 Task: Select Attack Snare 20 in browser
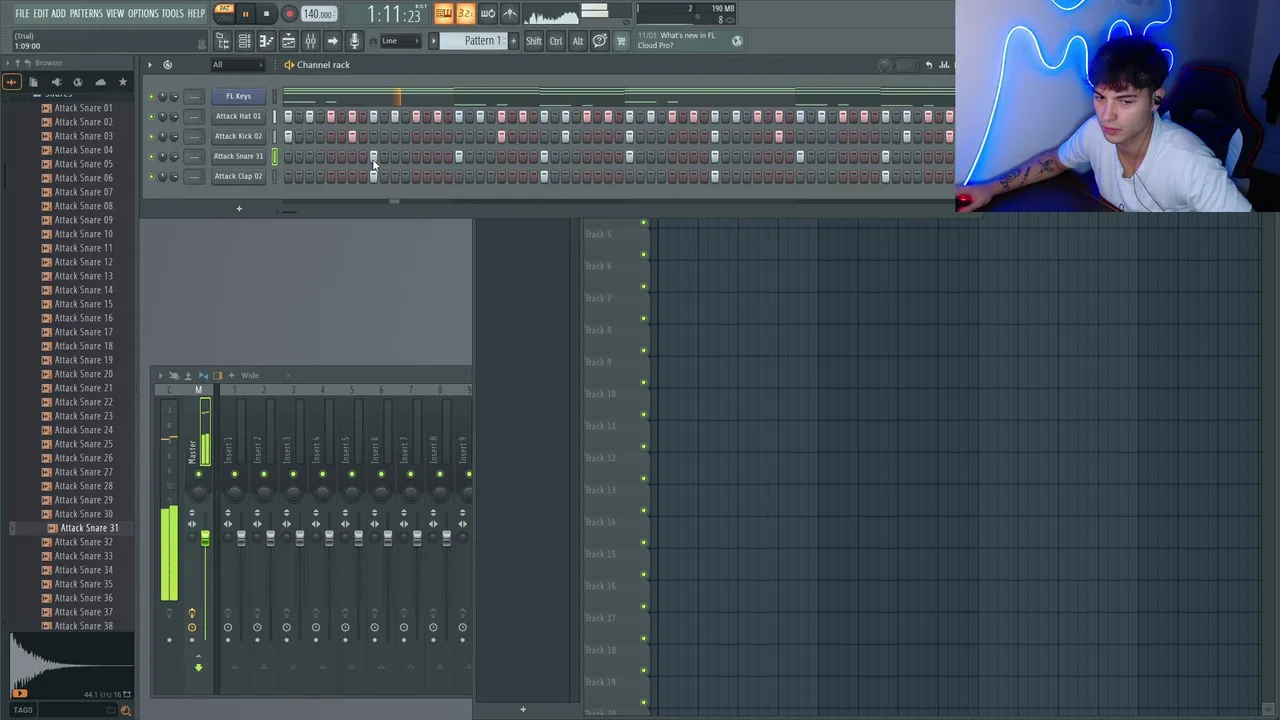coord(76,374)
